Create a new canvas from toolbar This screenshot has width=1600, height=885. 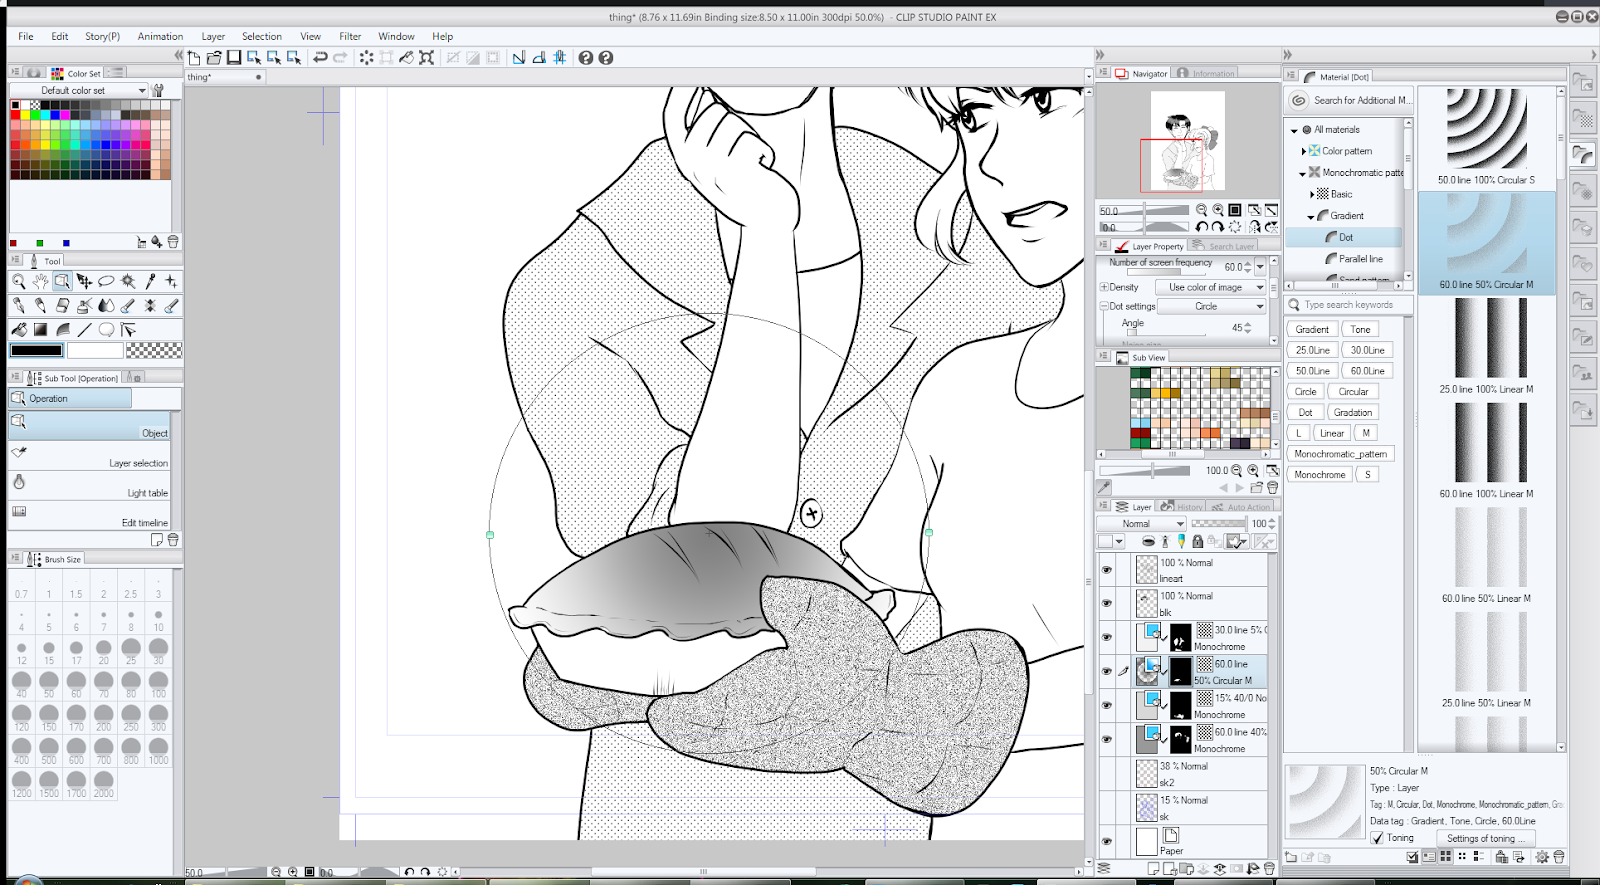[194, 58]
